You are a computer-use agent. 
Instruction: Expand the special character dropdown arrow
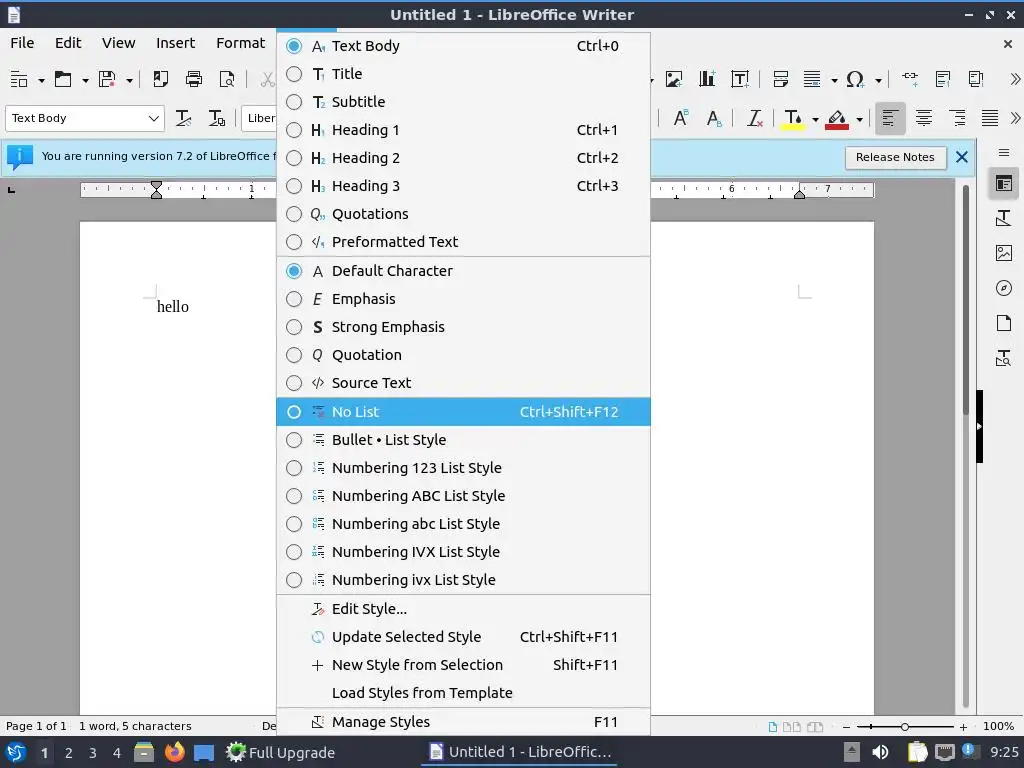878,80
